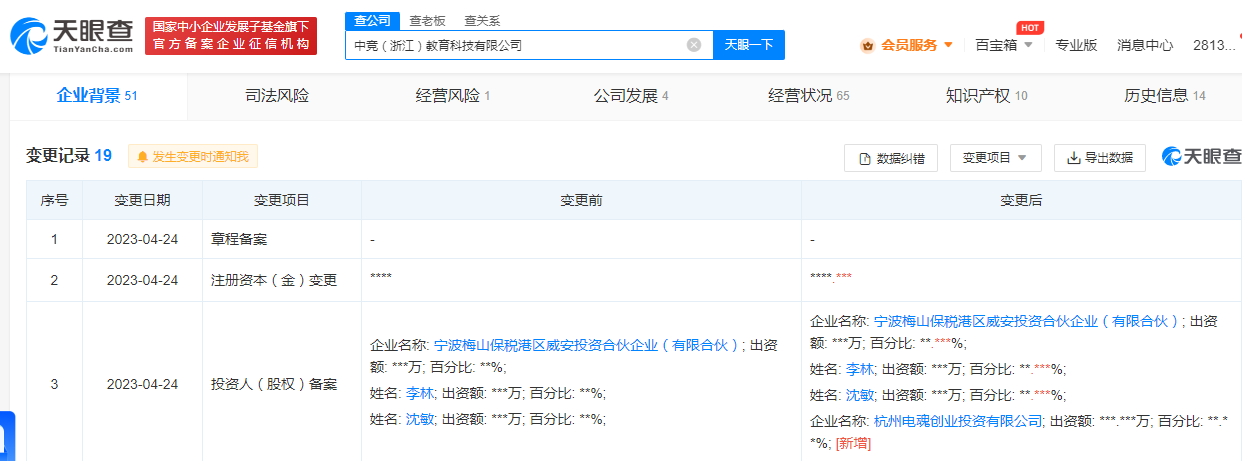1242x461 pixels.
Task: Open the 变更项目 filter dropdown
Action: pyautogui.click(x=995, y=158)
